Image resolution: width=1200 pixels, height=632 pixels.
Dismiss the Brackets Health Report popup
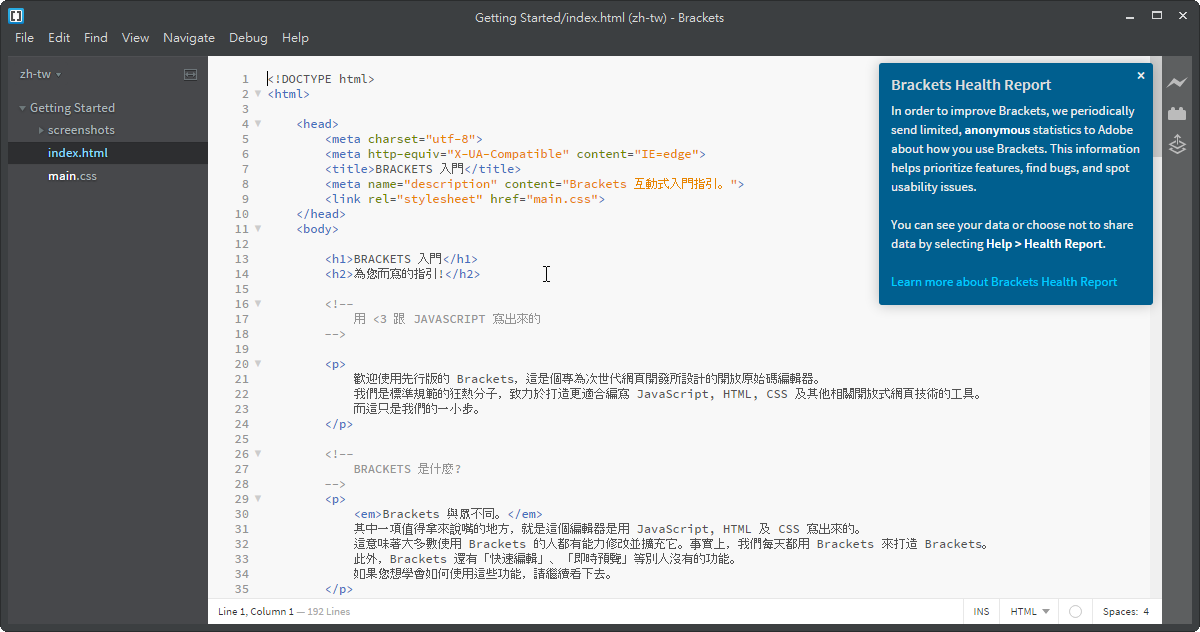(1141, 75)
